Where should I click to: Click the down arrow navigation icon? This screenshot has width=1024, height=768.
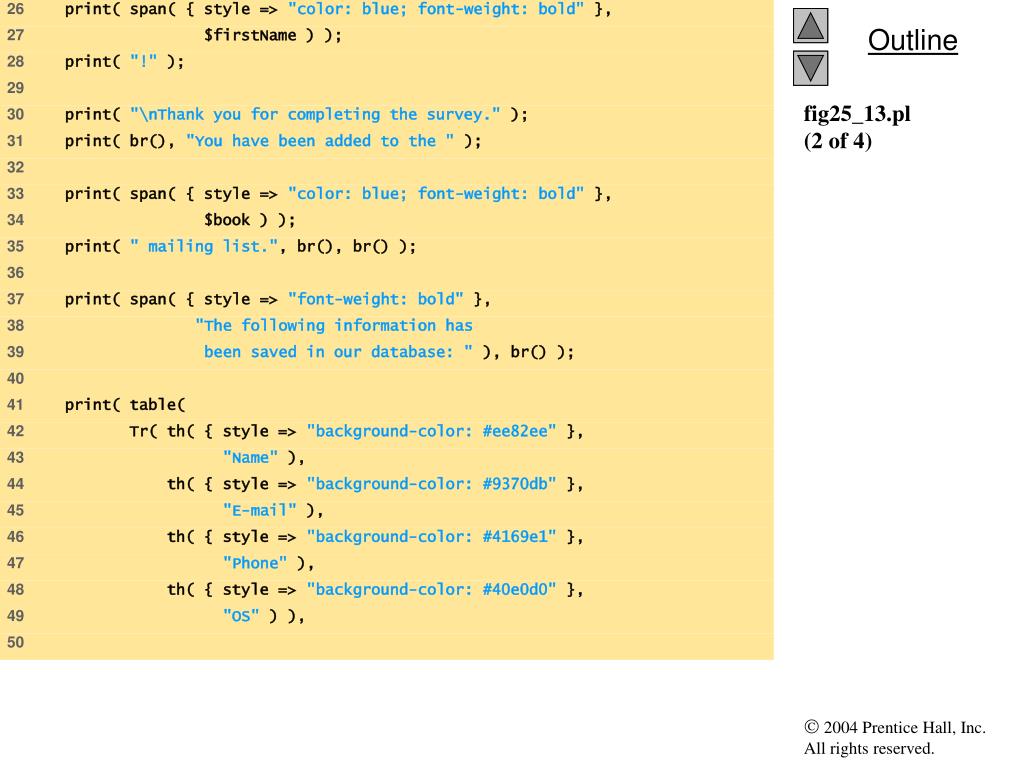(x=810, y=68)
